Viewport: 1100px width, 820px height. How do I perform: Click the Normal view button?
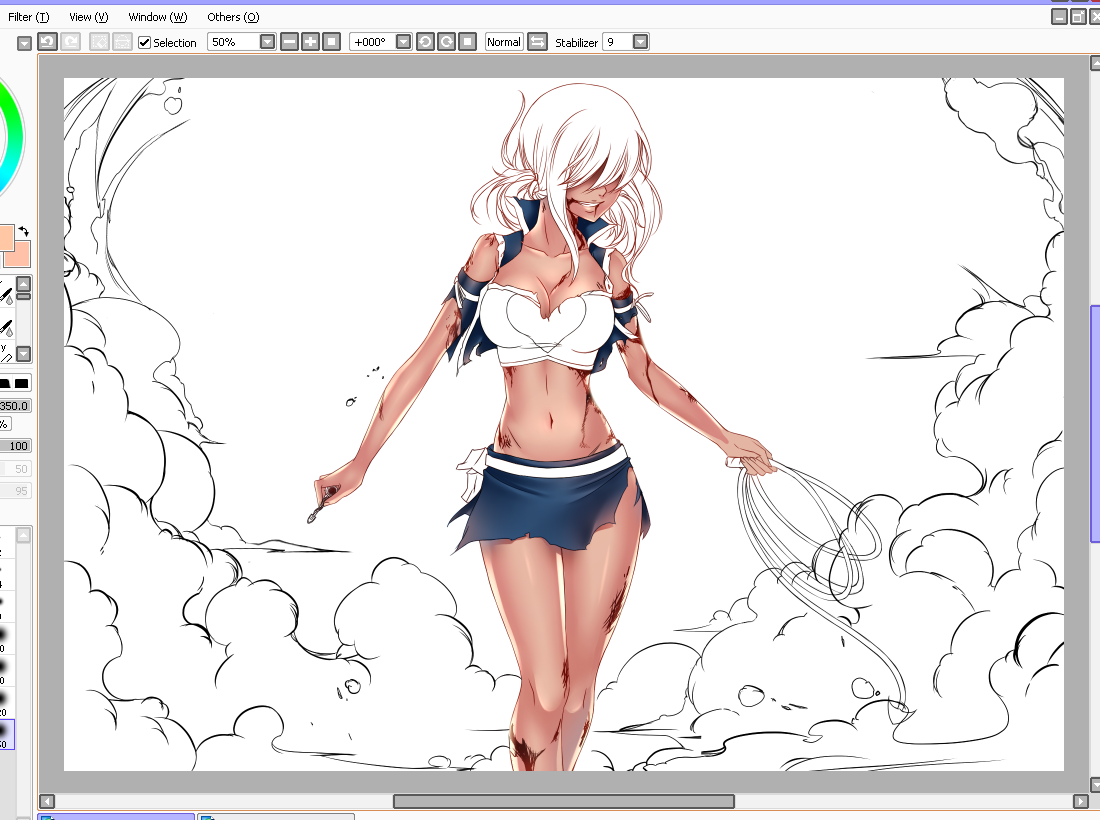tap(504, 42)
